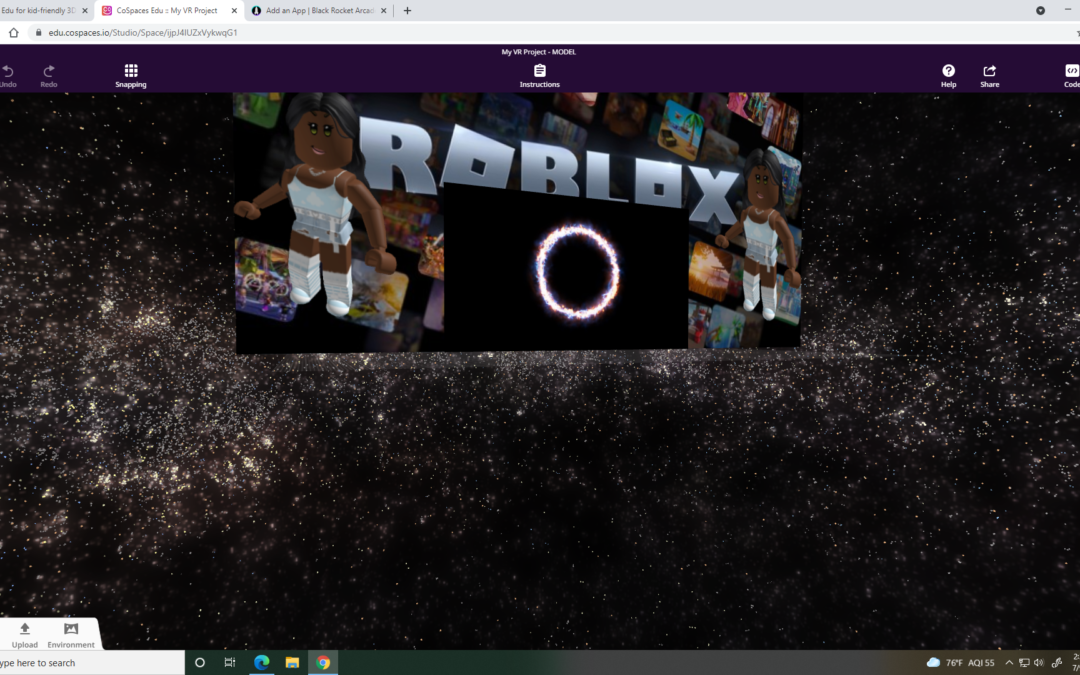Open a new browser tab
The height and width of the screenshot is (675, 1080).
coord(407,10)
